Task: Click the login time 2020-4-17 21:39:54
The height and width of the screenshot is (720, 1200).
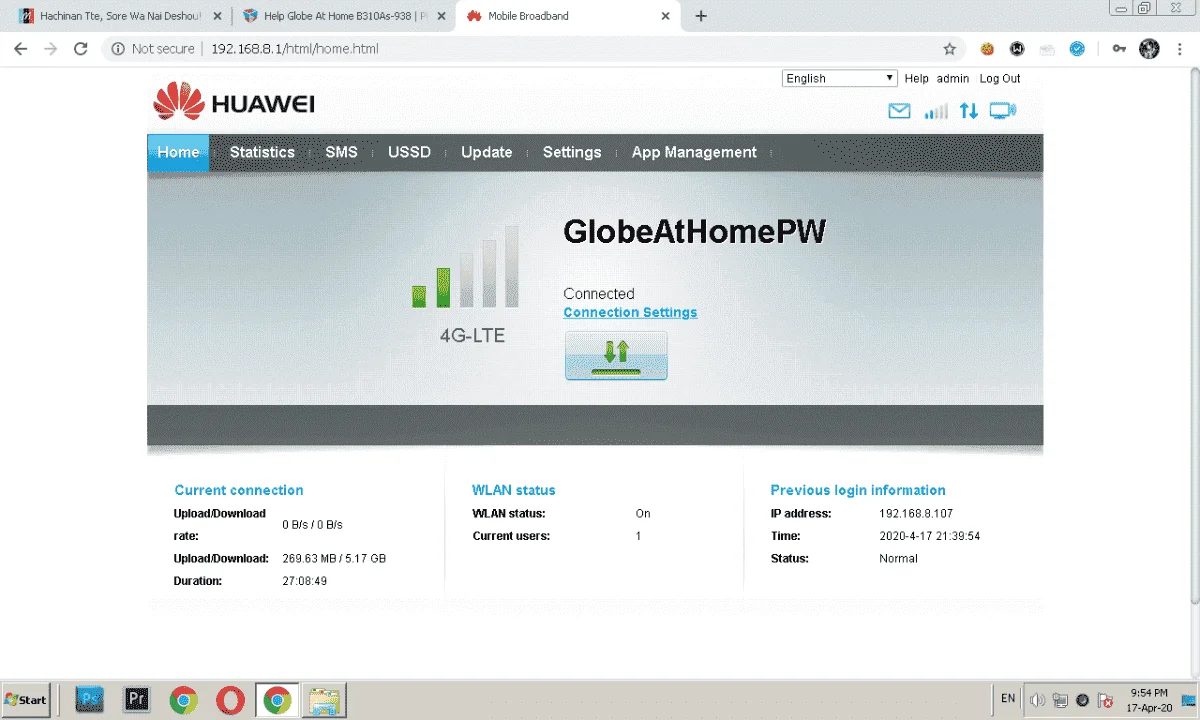Action: pyautogui.click(x=930, y=536)
